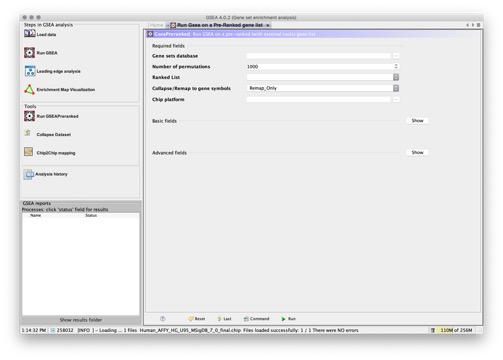Open the Load data step

pyautogui.click(x=40, y=34)
